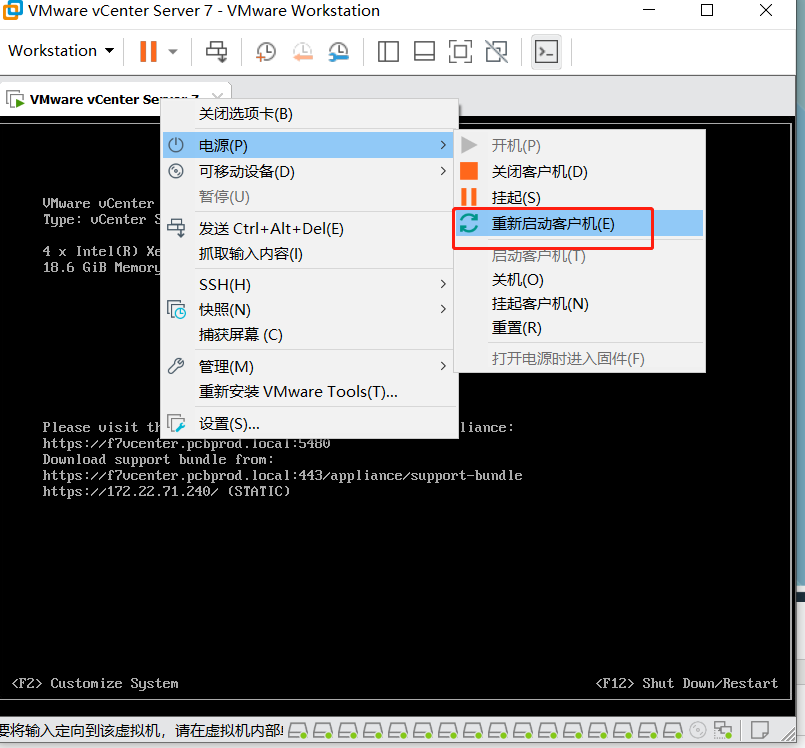Expand the power options arrow next to pause
Viewport: 805px width, 748px height.
173,51
